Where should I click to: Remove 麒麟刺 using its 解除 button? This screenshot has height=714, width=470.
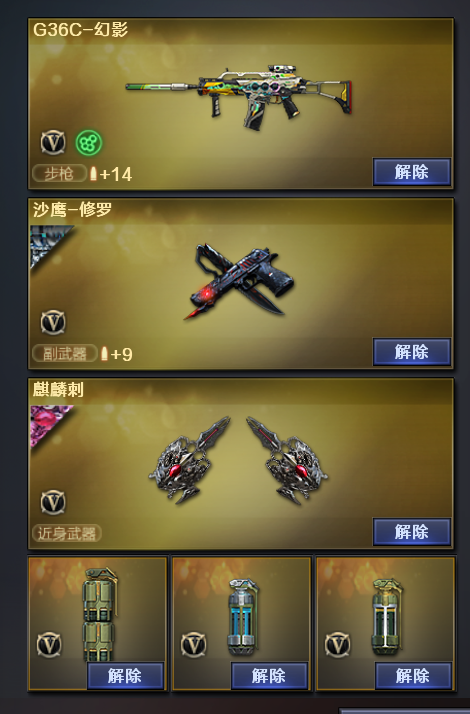[x=412, y=531]
